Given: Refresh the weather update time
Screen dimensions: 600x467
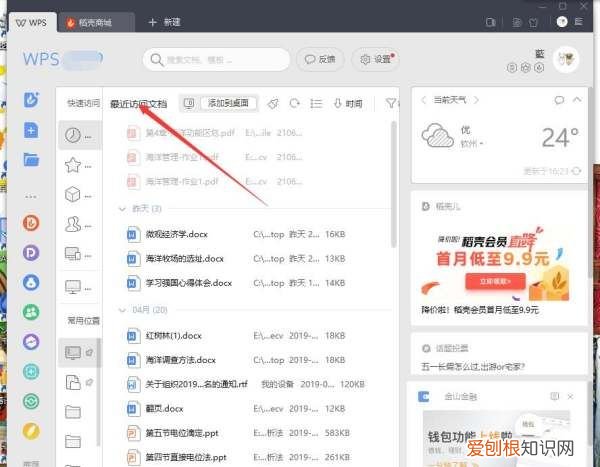Looking at the screenshot, I should (x=576, y=171).
